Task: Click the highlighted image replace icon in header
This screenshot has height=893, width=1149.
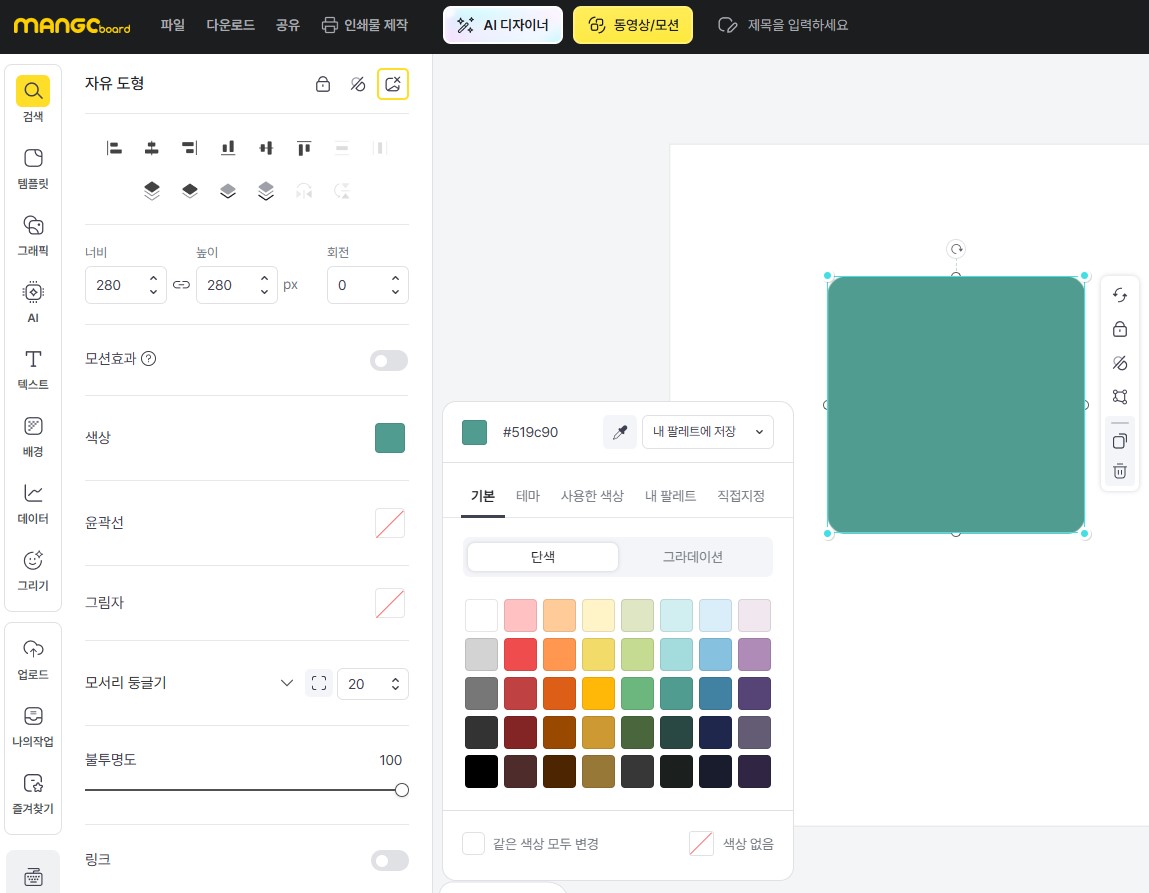Action: pyautogui.click(x=393, y=84)
